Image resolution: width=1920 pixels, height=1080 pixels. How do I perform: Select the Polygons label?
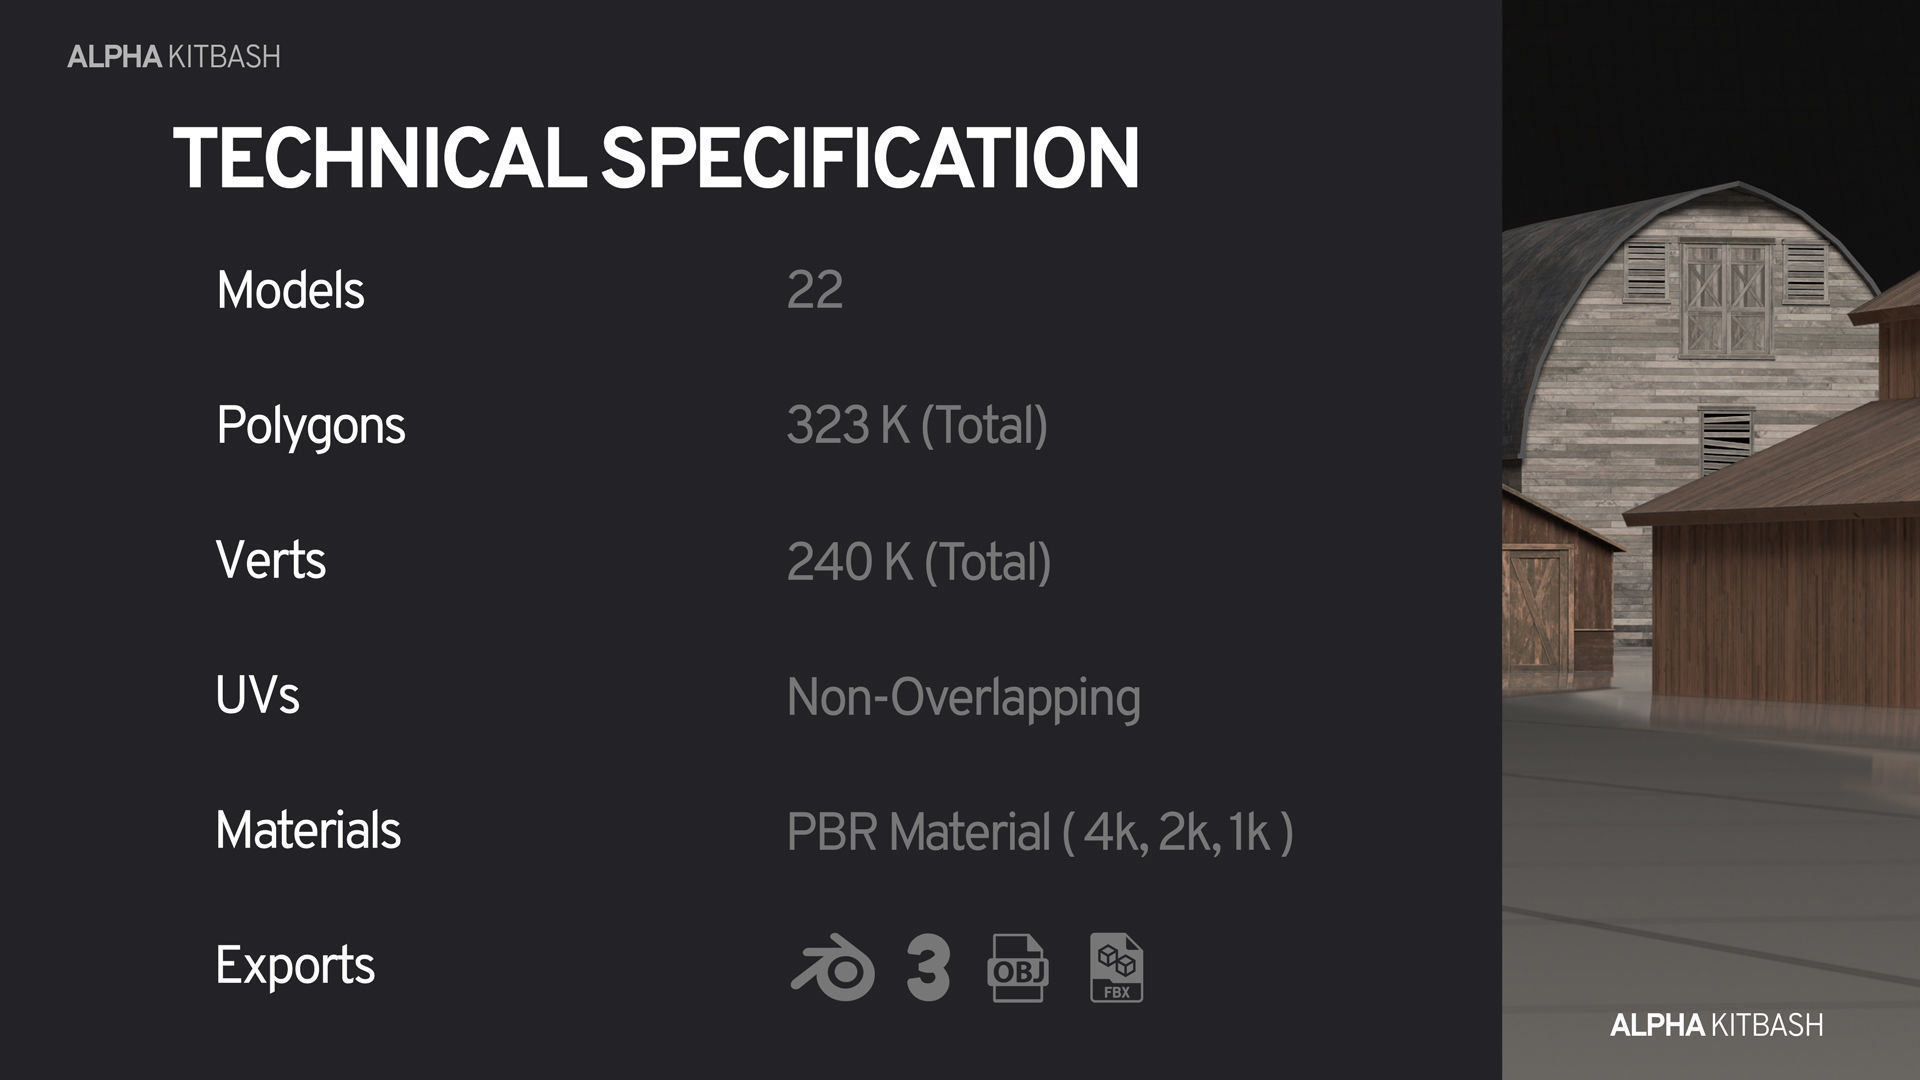tap(310, 425)
